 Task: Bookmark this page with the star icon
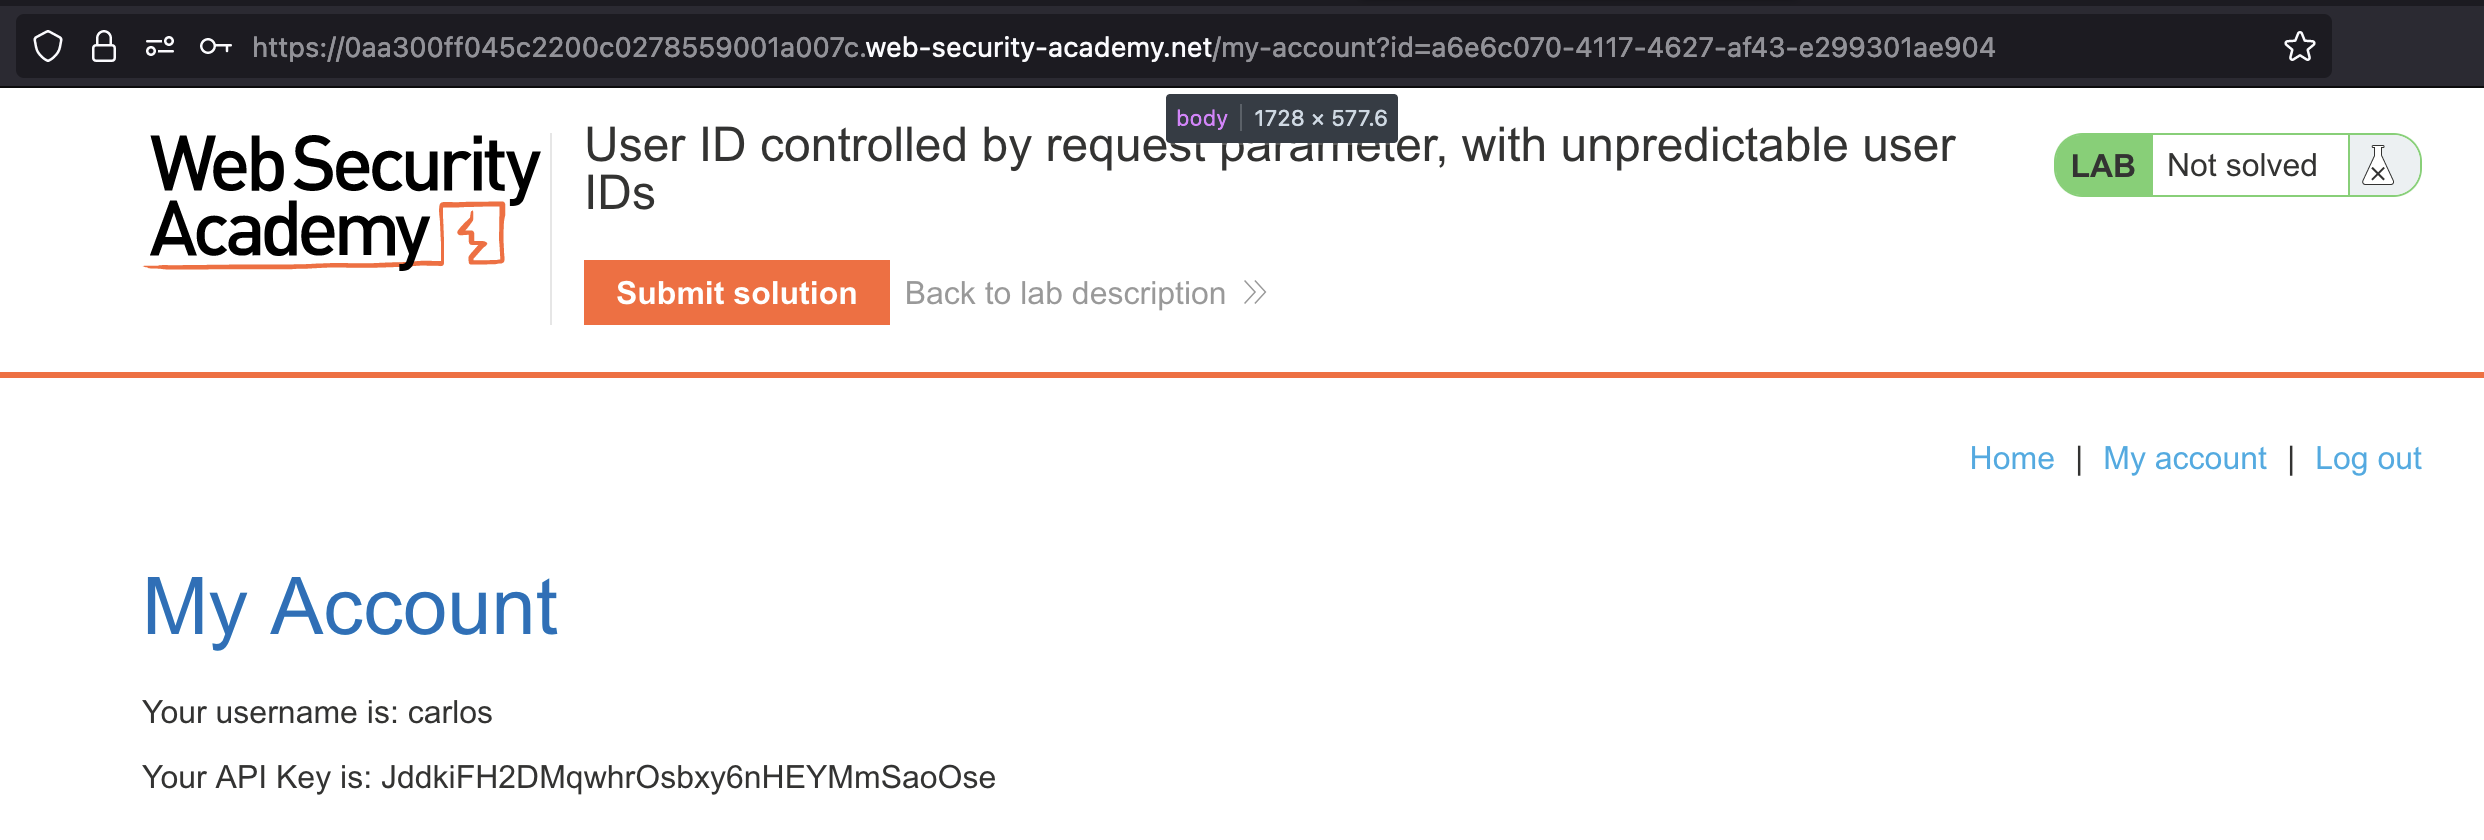point(2299,47)
